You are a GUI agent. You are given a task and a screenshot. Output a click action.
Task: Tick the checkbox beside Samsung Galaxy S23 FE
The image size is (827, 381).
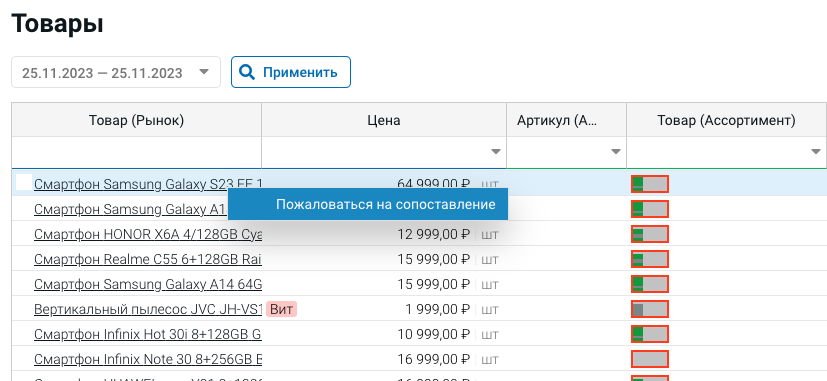(24, 182)
